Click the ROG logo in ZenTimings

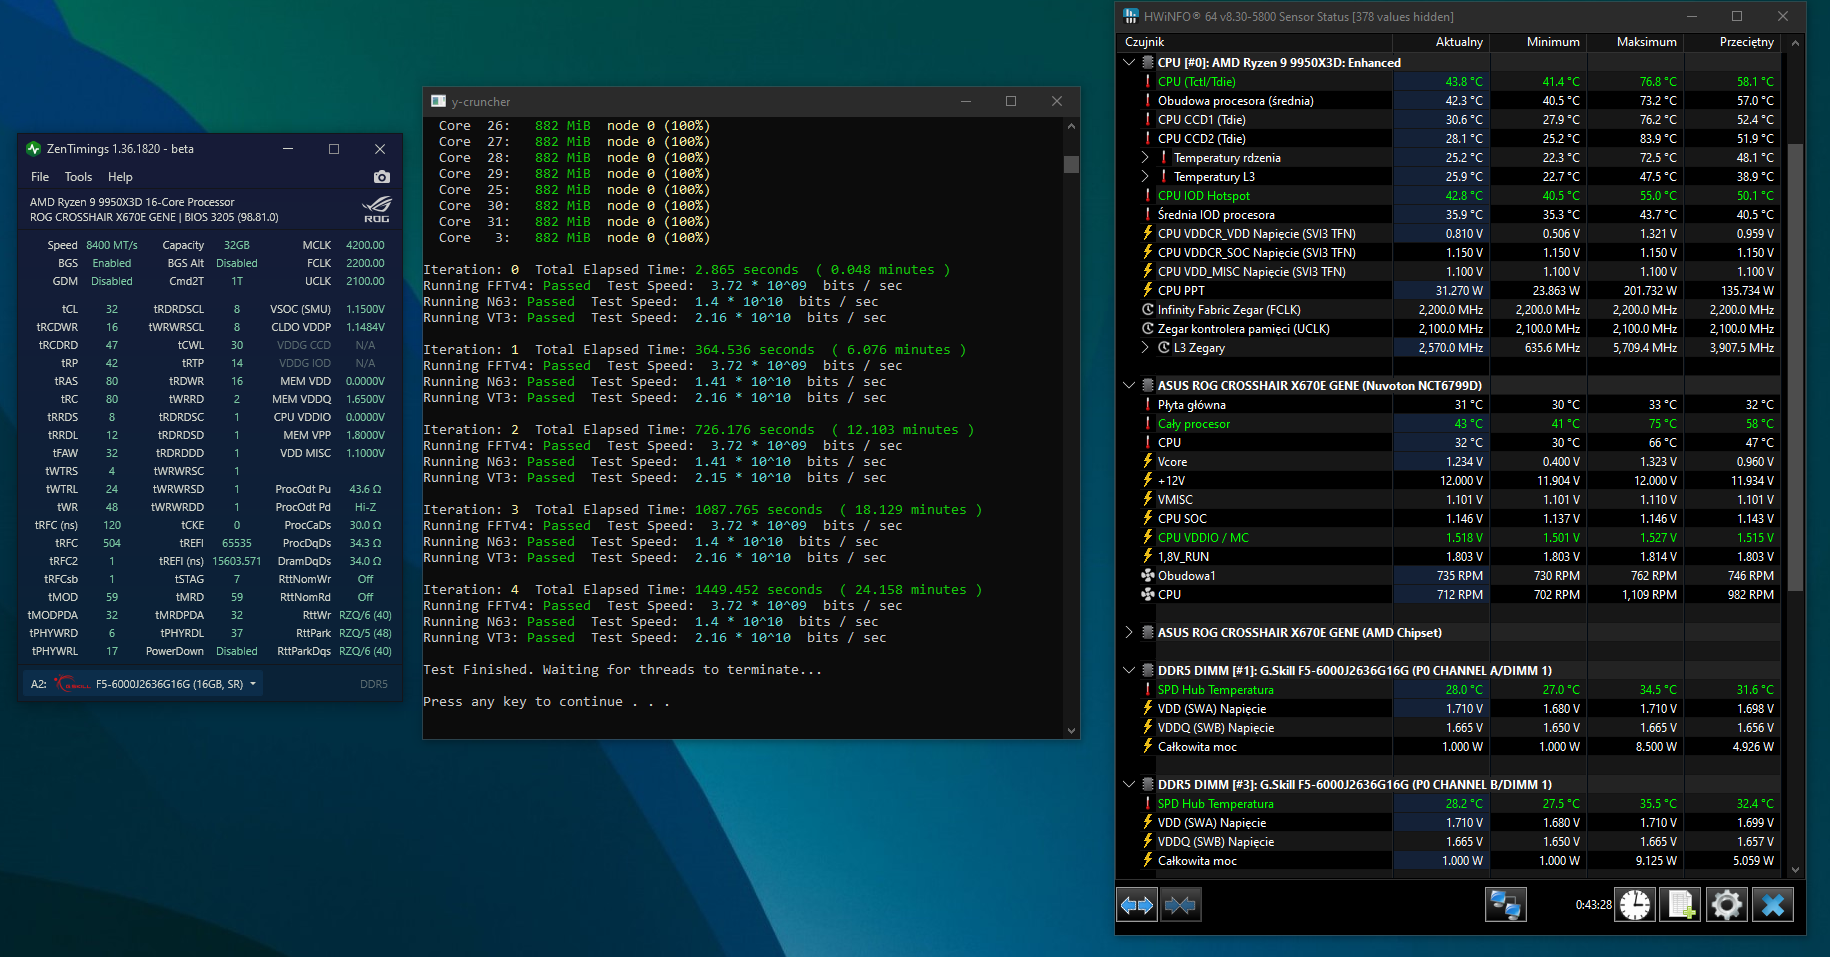point(376,209)
